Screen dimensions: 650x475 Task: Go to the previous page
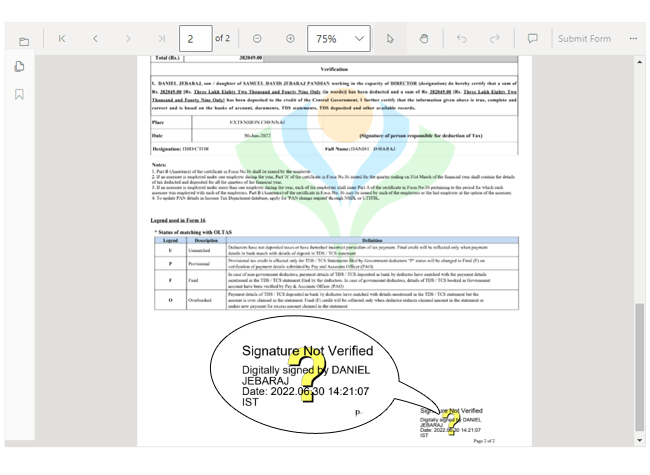[x=95, y=39]
